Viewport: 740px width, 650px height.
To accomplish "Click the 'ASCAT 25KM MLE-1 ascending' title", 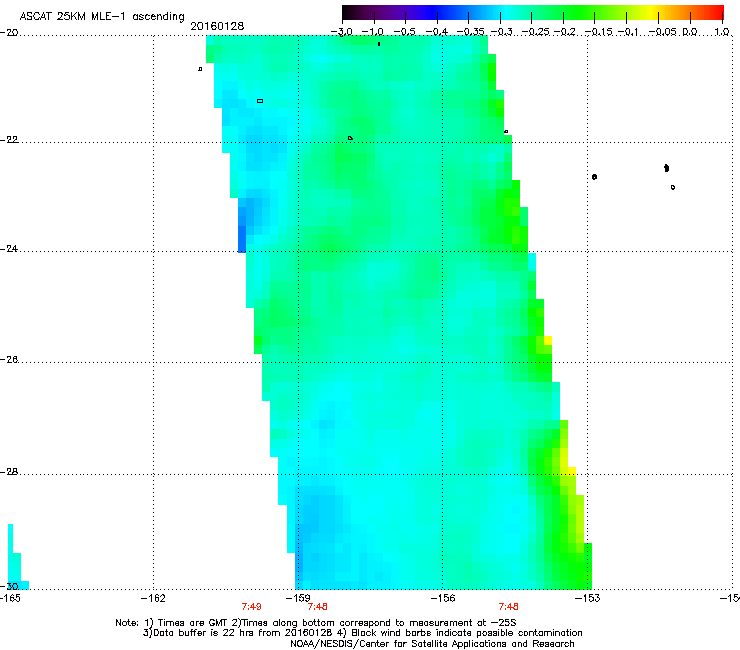I will [x=102, y=16].
